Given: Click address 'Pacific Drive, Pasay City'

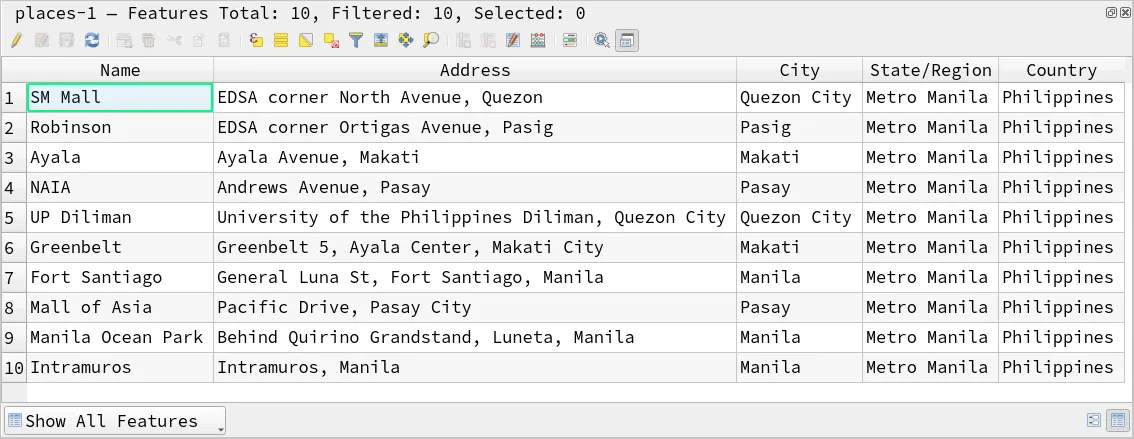Looking at the screenshot, I should coord(475,307).
